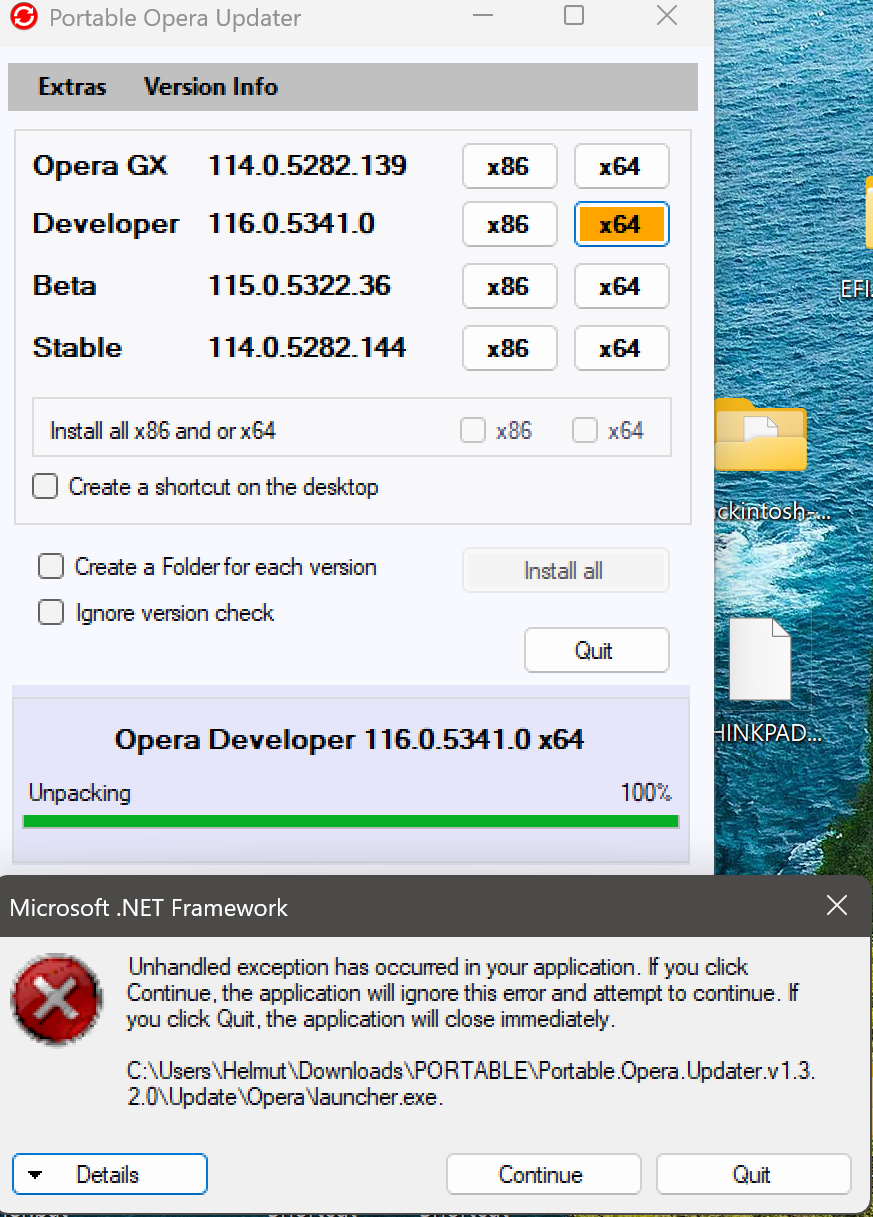Click the green Unpacking progress bar

351,822
